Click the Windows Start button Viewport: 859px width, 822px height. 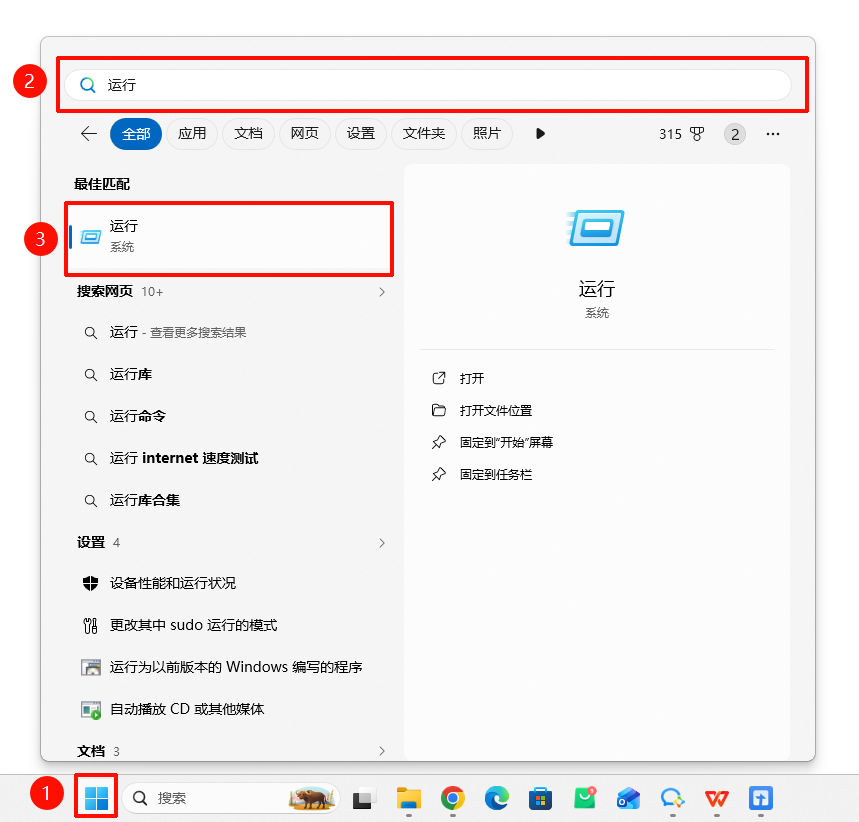pyautogui.click(x=96, y=797)
